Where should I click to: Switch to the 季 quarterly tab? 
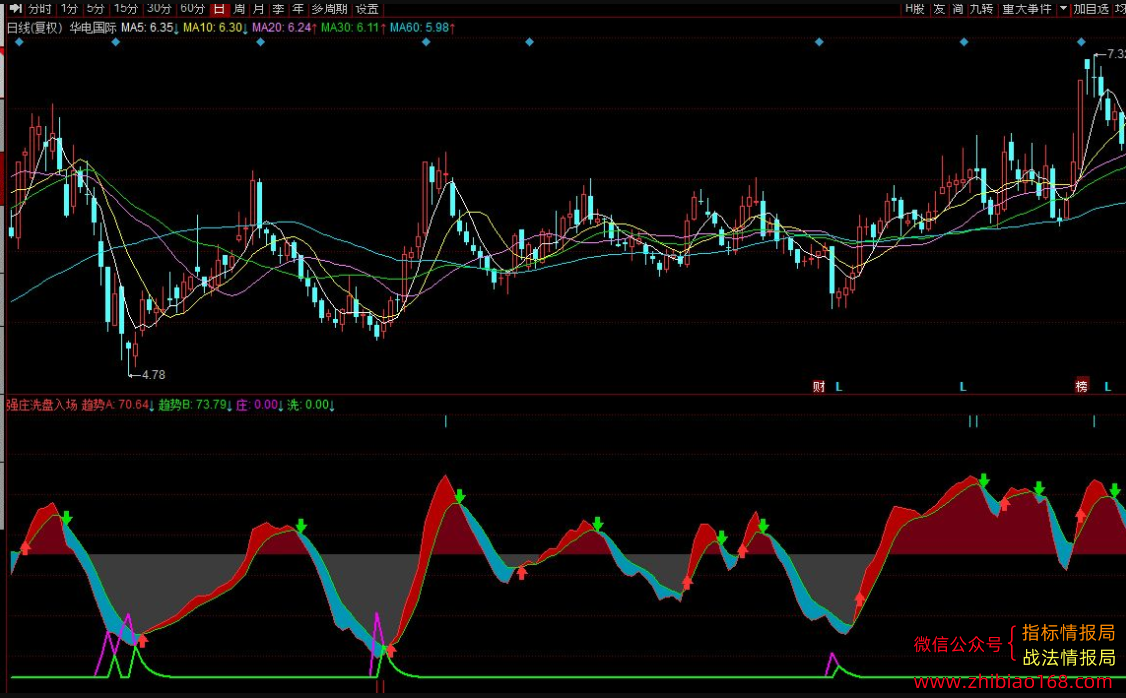(x=279, y=9)
